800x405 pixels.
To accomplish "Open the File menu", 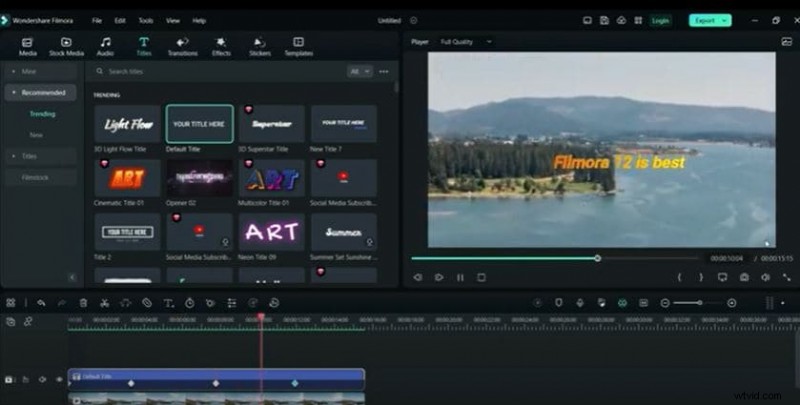I will [97, 21].
